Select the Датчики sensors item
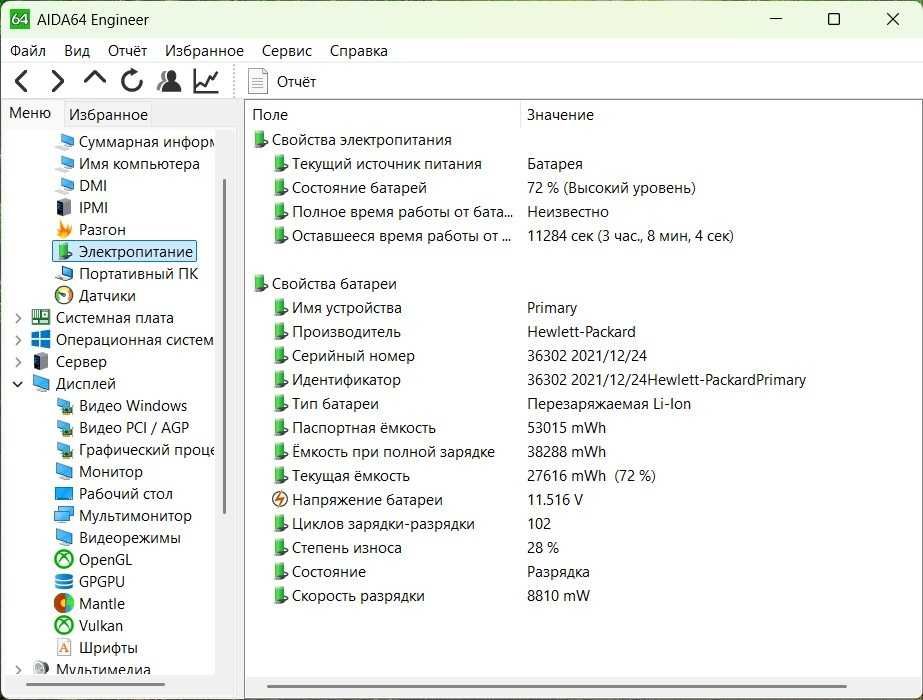This screenshot has width=923, height=700. (107, 296)
